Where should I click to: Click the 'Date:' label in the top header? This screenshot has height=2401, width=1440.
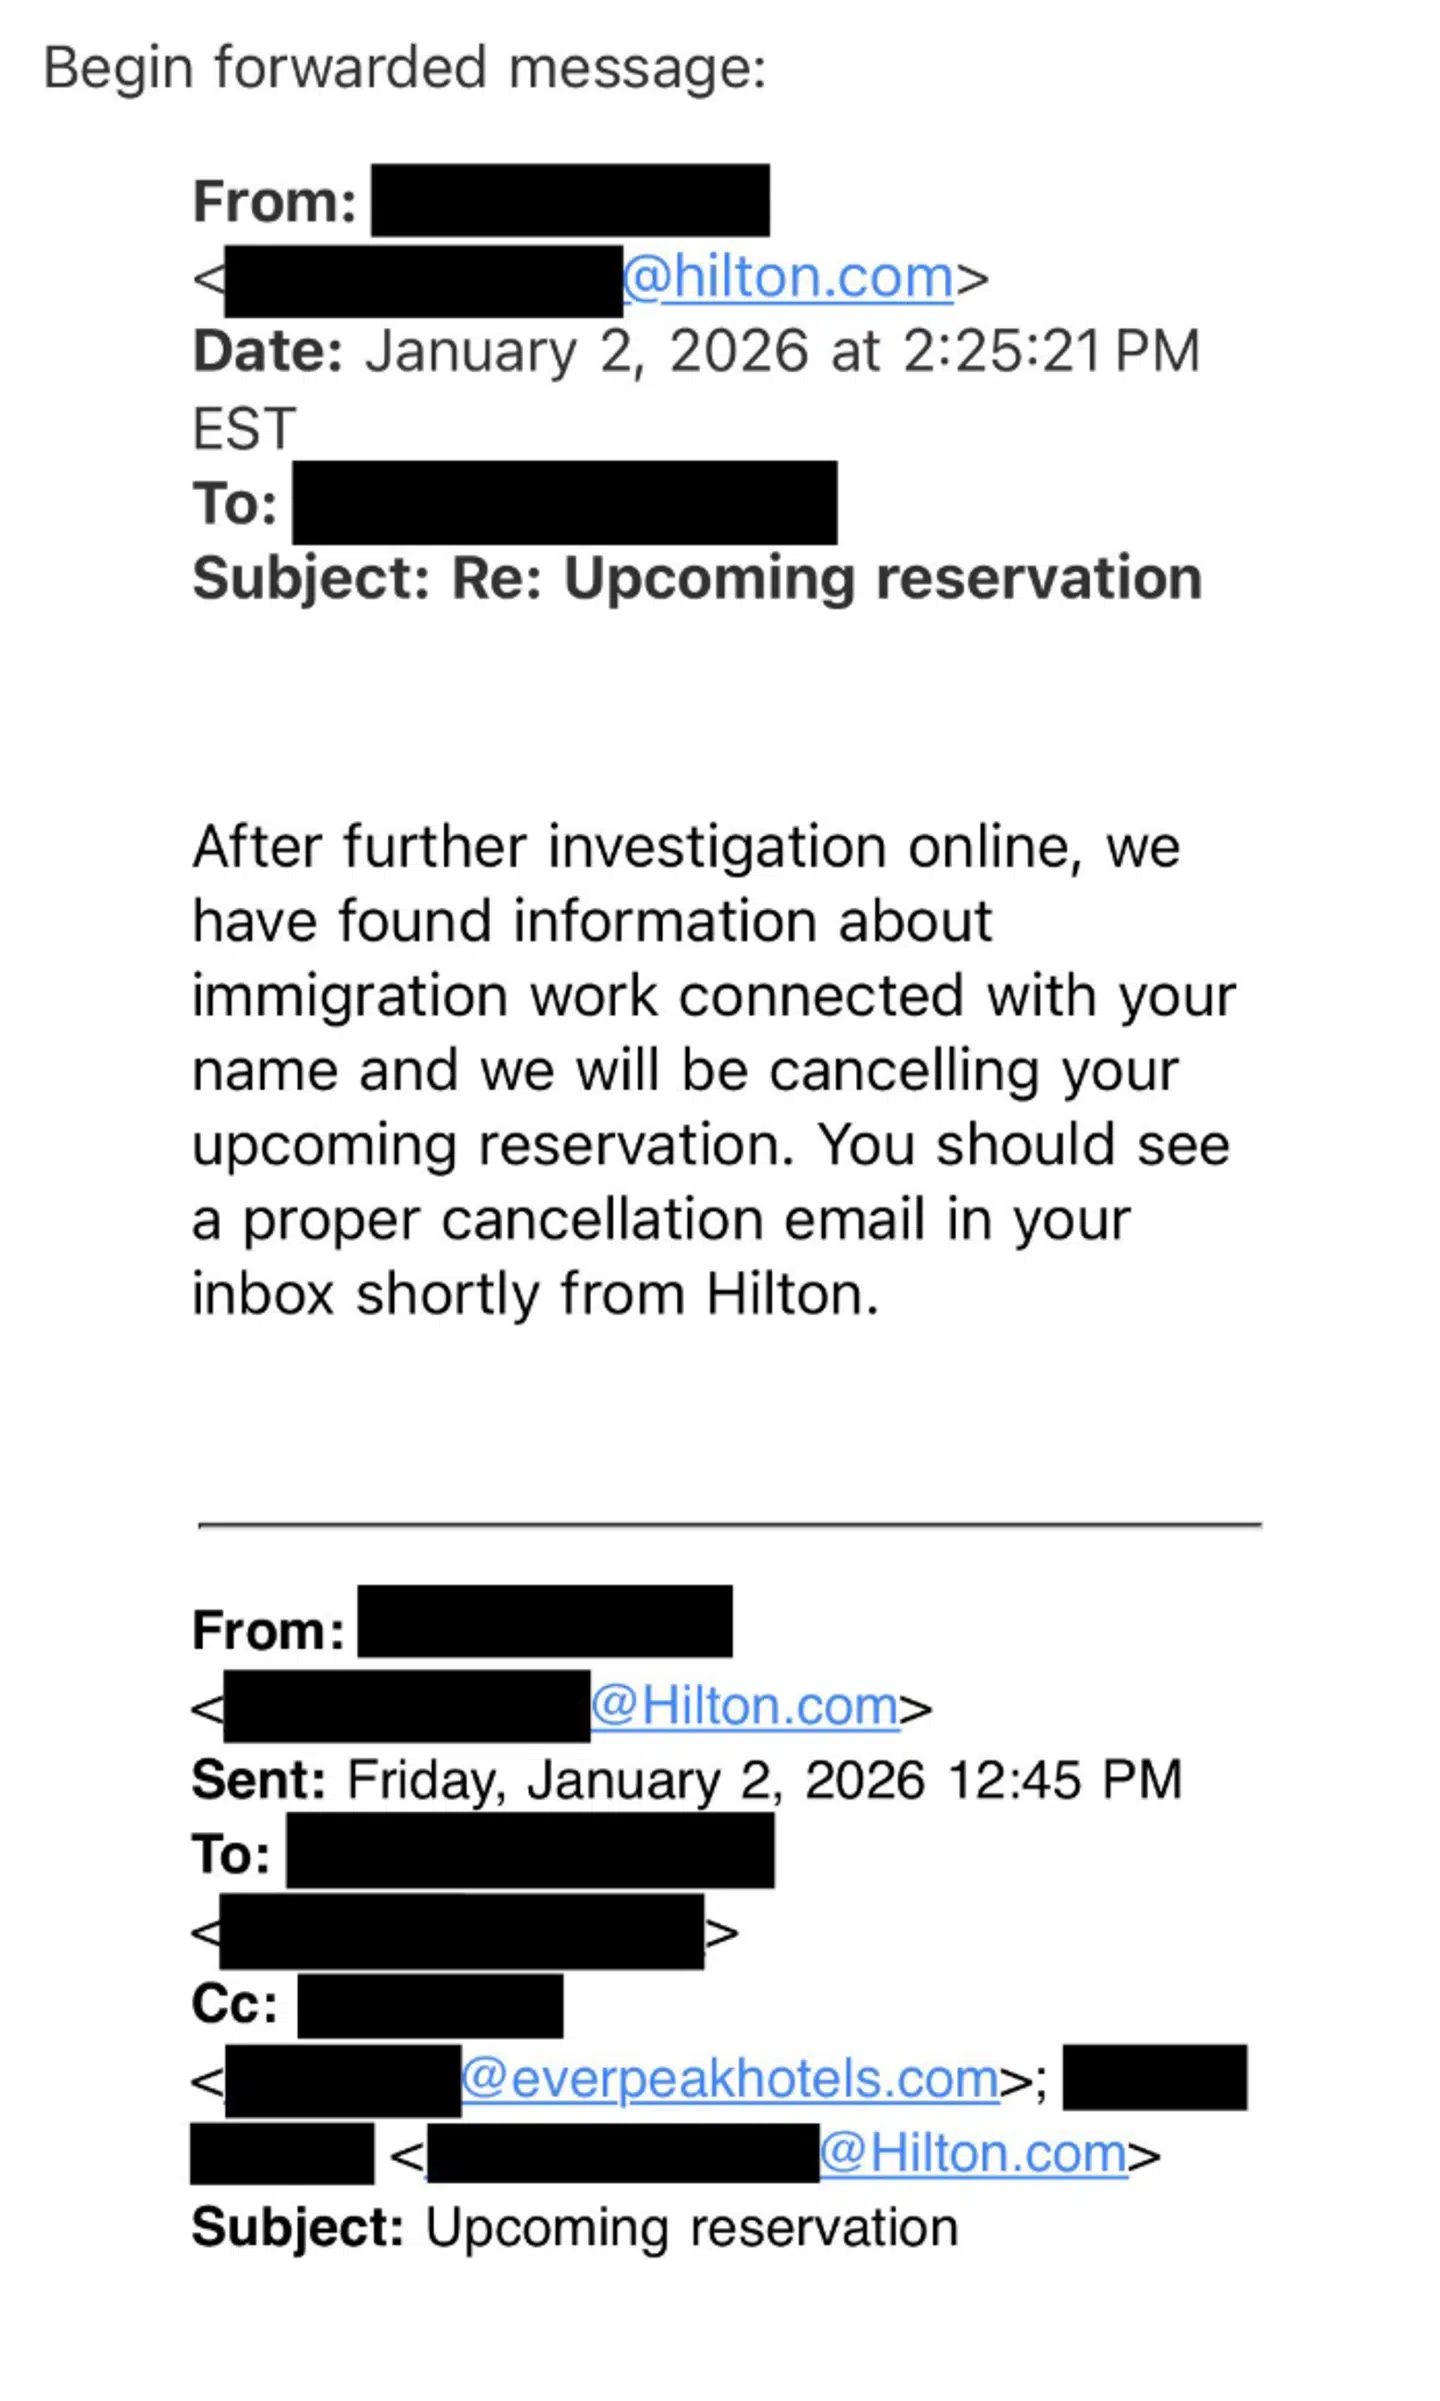point(267,352)
